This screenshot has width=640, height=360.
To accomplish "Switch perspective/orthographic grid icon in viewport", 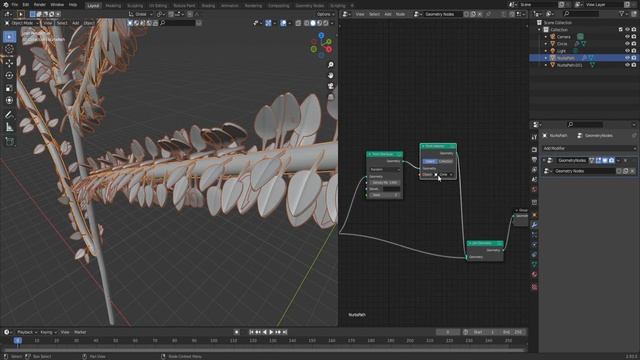I will tap(331, 97).
